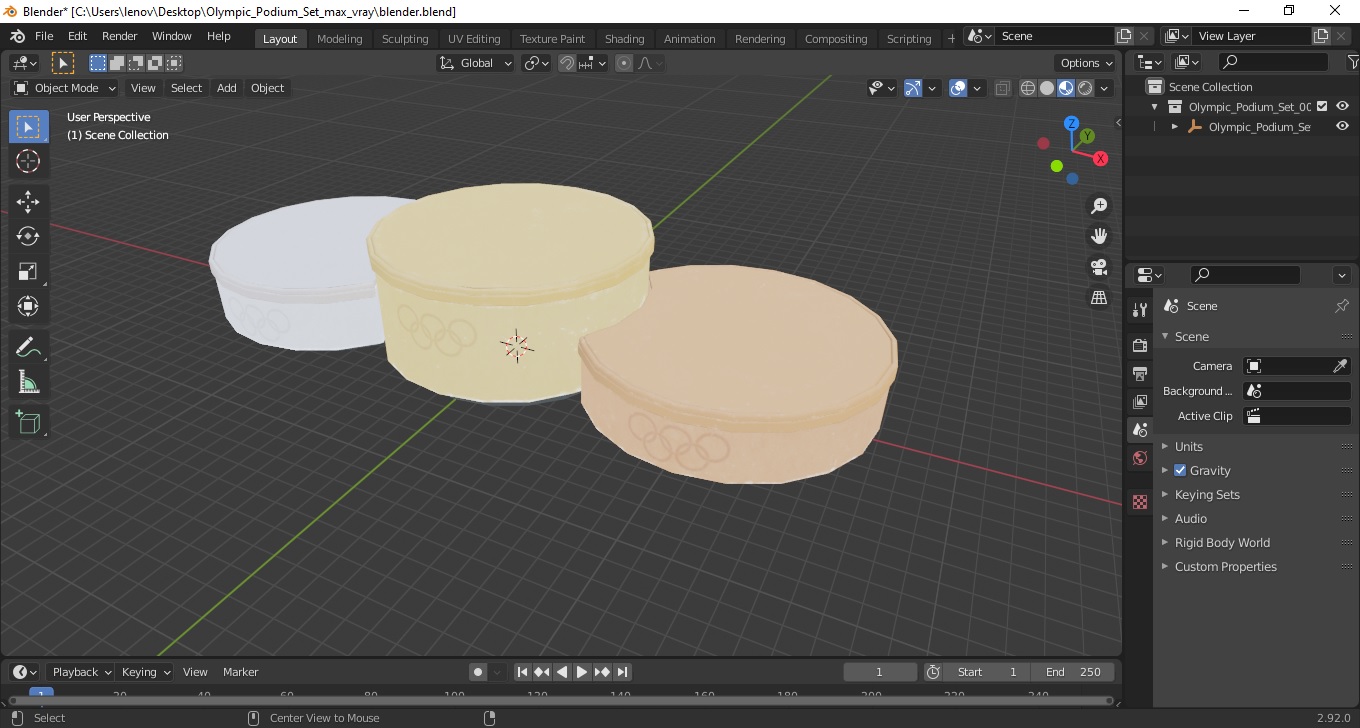Switch to Rendered shading
Viewport: 1360px width, 728px height.
coord(1085,88)
